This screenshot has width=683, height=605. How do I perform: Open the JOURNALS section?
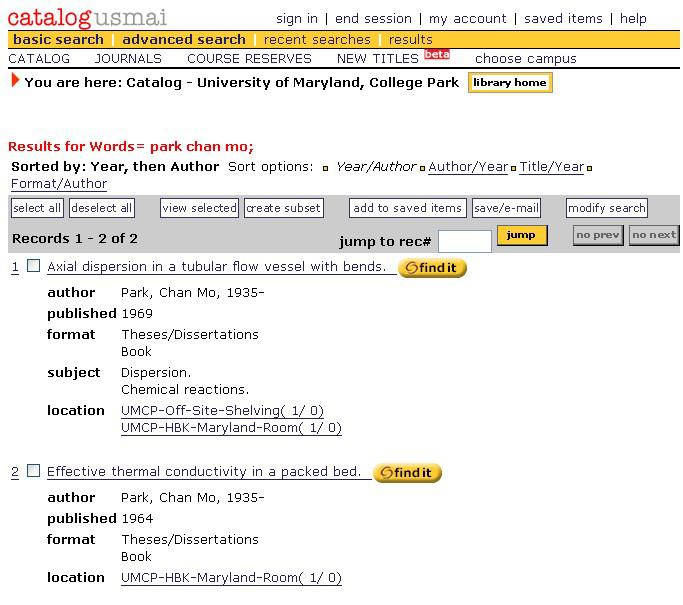[128, 58]
